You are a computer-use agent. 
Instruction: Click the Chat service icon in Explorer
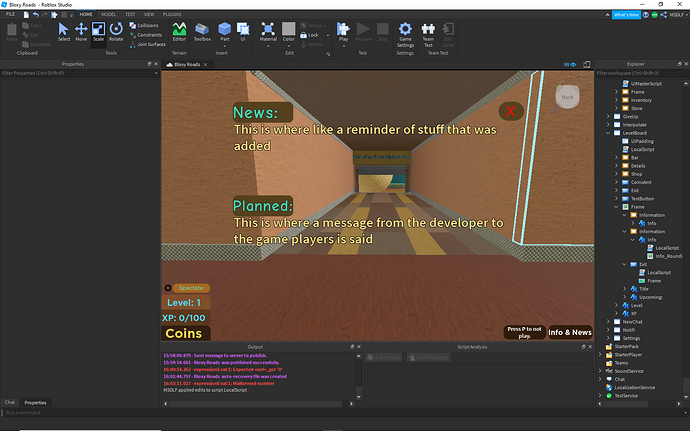(609, 379)
